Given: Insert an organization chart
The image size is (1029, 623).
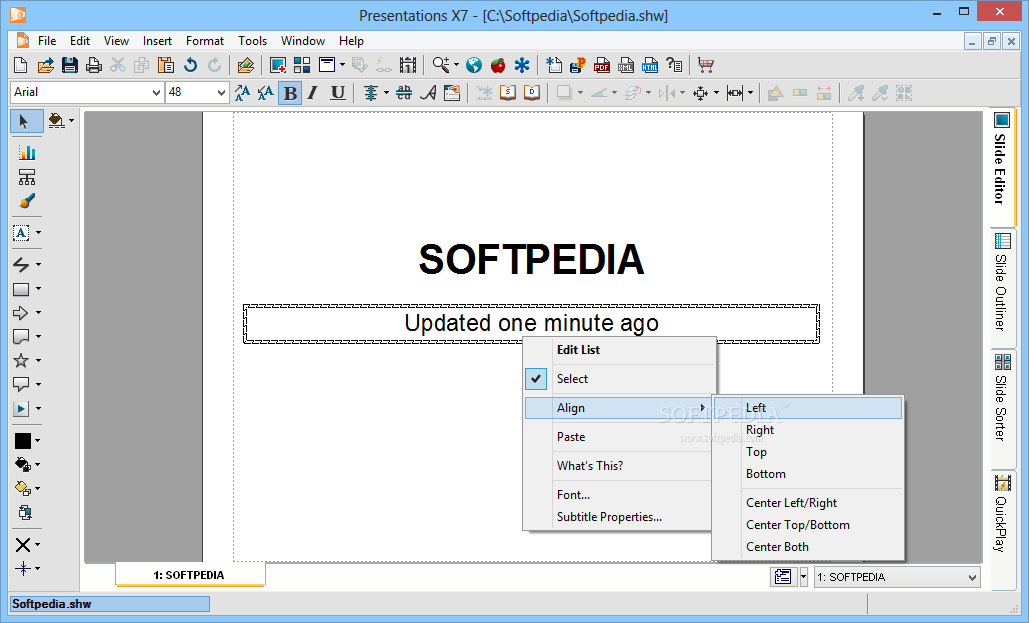Looking at the screenshot, I should tap(27, 177).
